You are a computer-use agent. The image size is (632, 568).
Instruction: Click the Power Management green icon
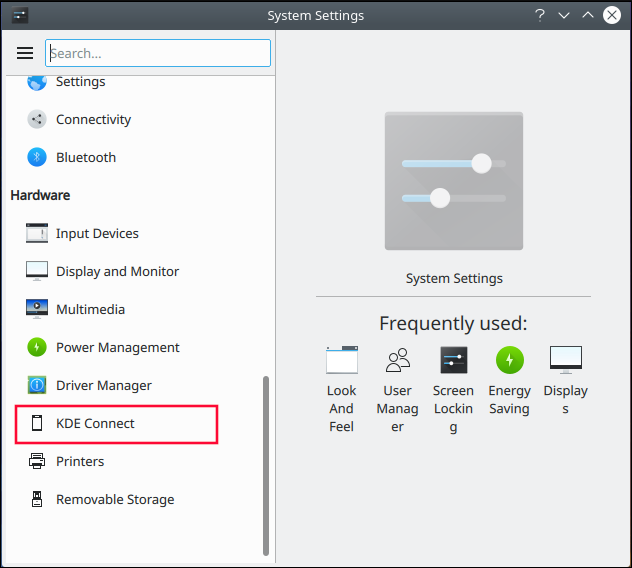point(37,347)
